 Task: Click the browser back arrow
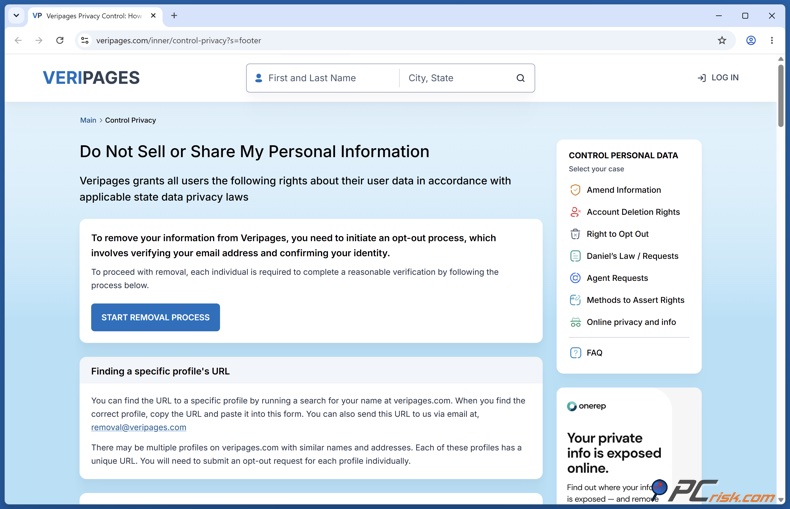click(x=18, y=40)
